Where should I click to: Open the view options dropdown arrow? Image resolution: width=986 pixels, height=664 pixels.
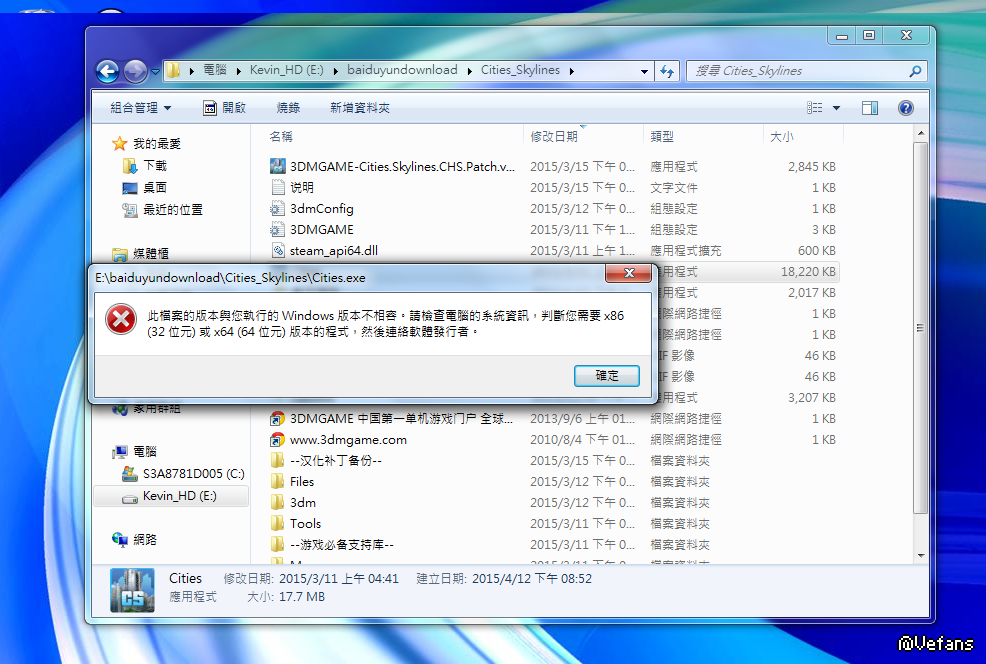(836, 108)
